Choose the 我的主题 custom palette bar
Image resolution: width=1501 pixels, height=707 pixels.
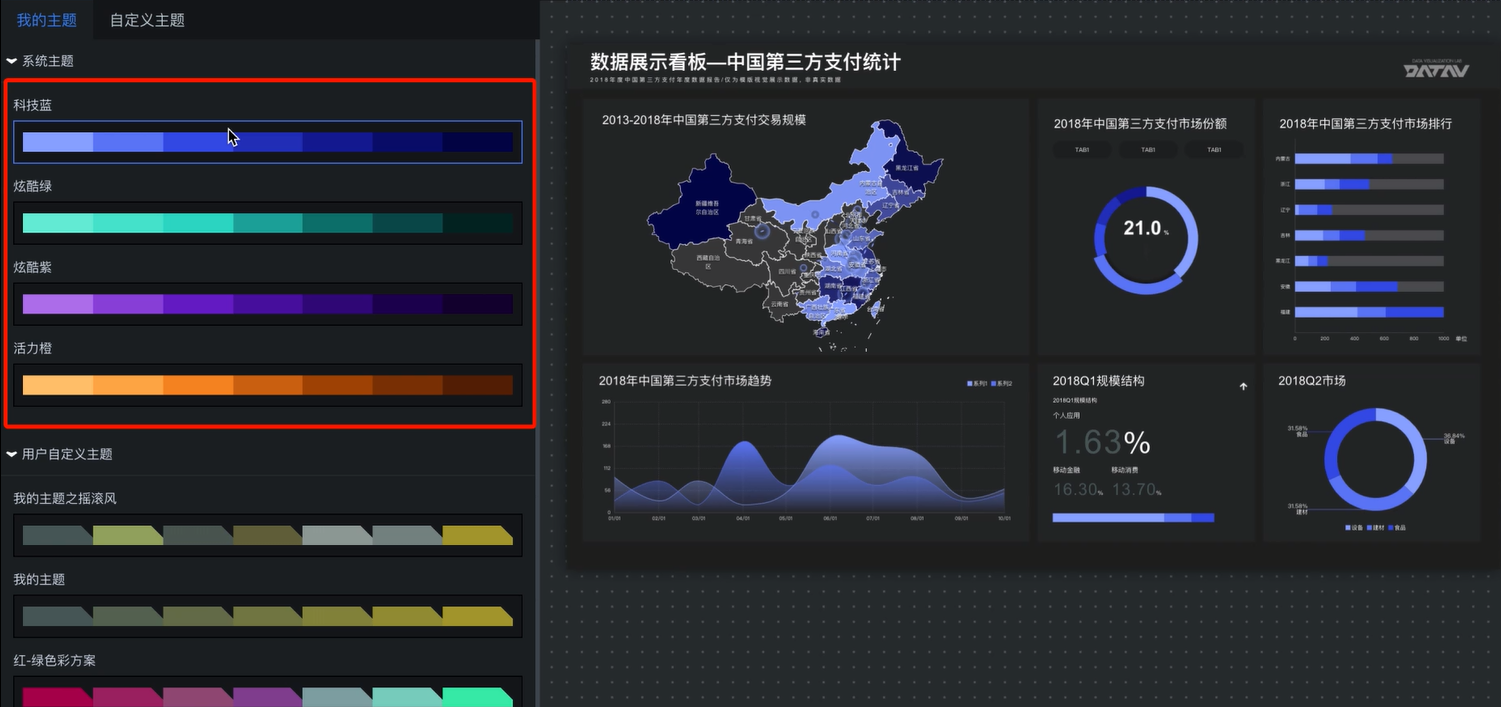(x=268, y=616)
